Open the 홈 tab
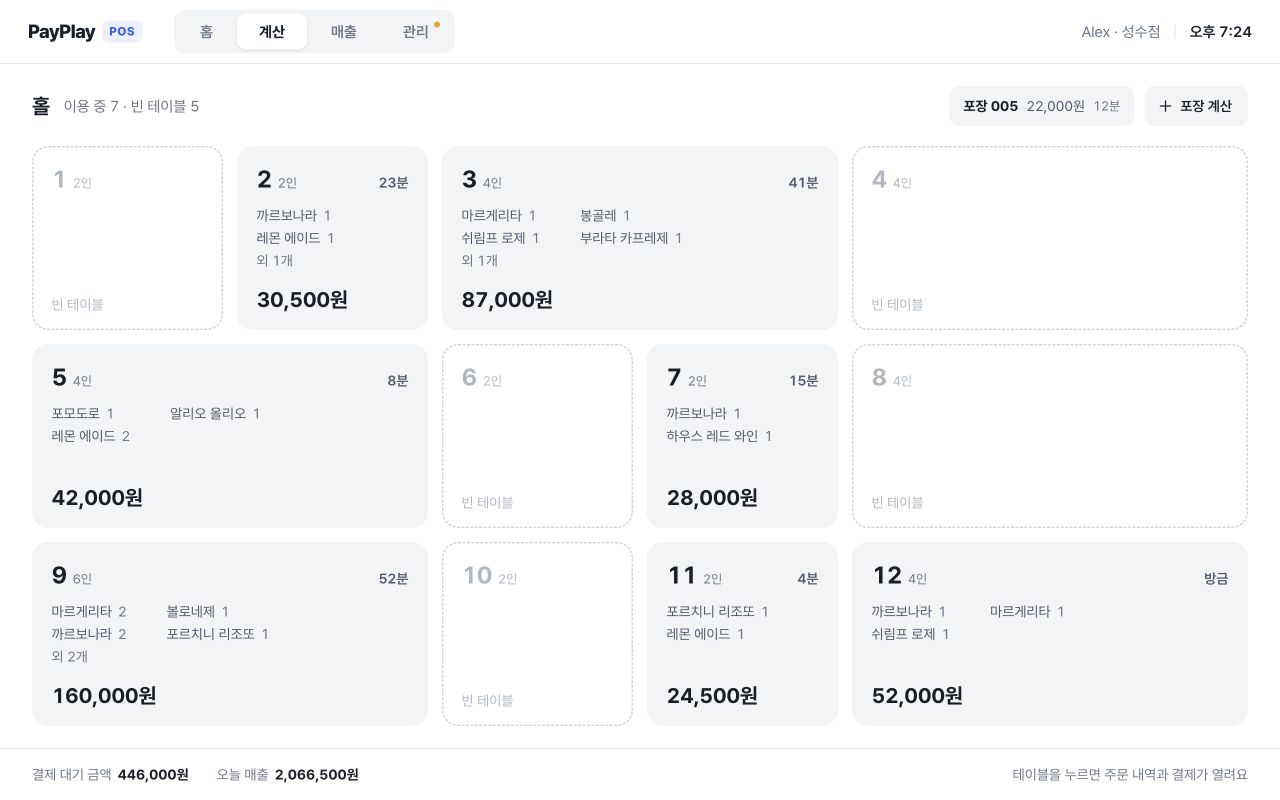This screenshot has width=1280, height=800. pos(206,32)
